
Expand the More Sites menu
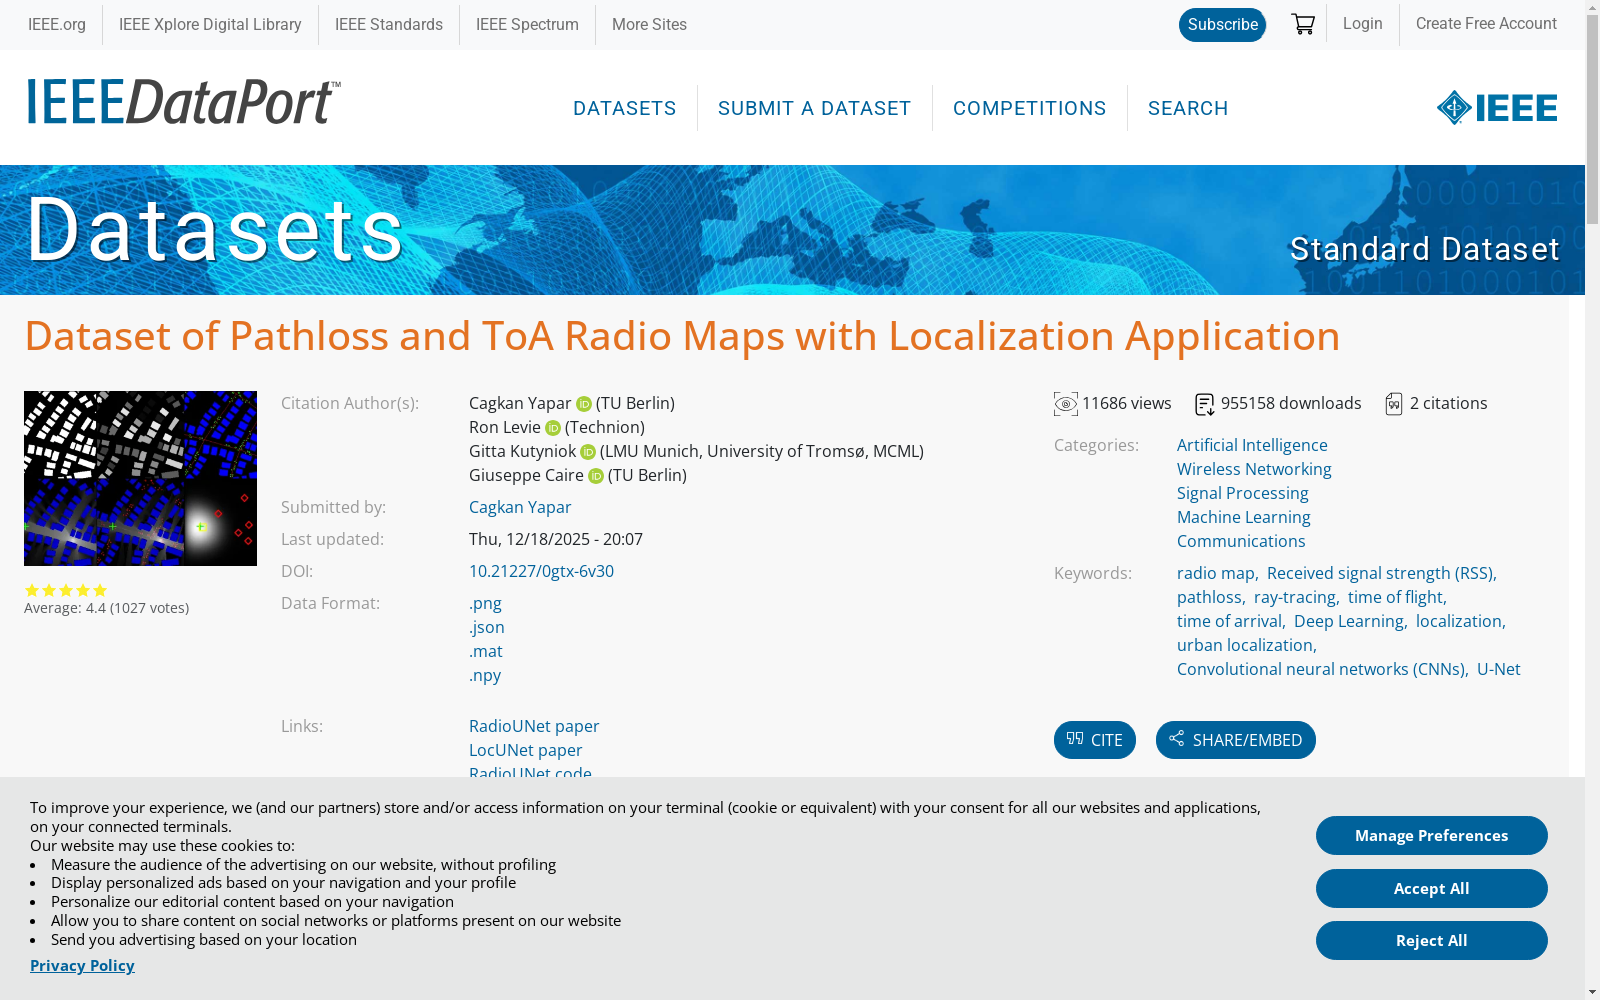pos(649,24)
